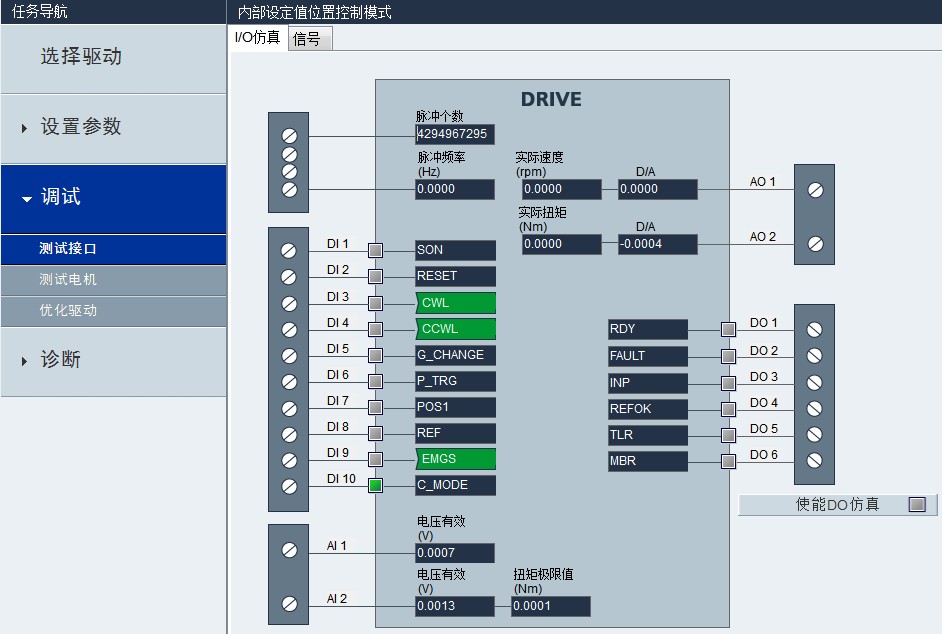Click the SON signal box

(455, 250)
